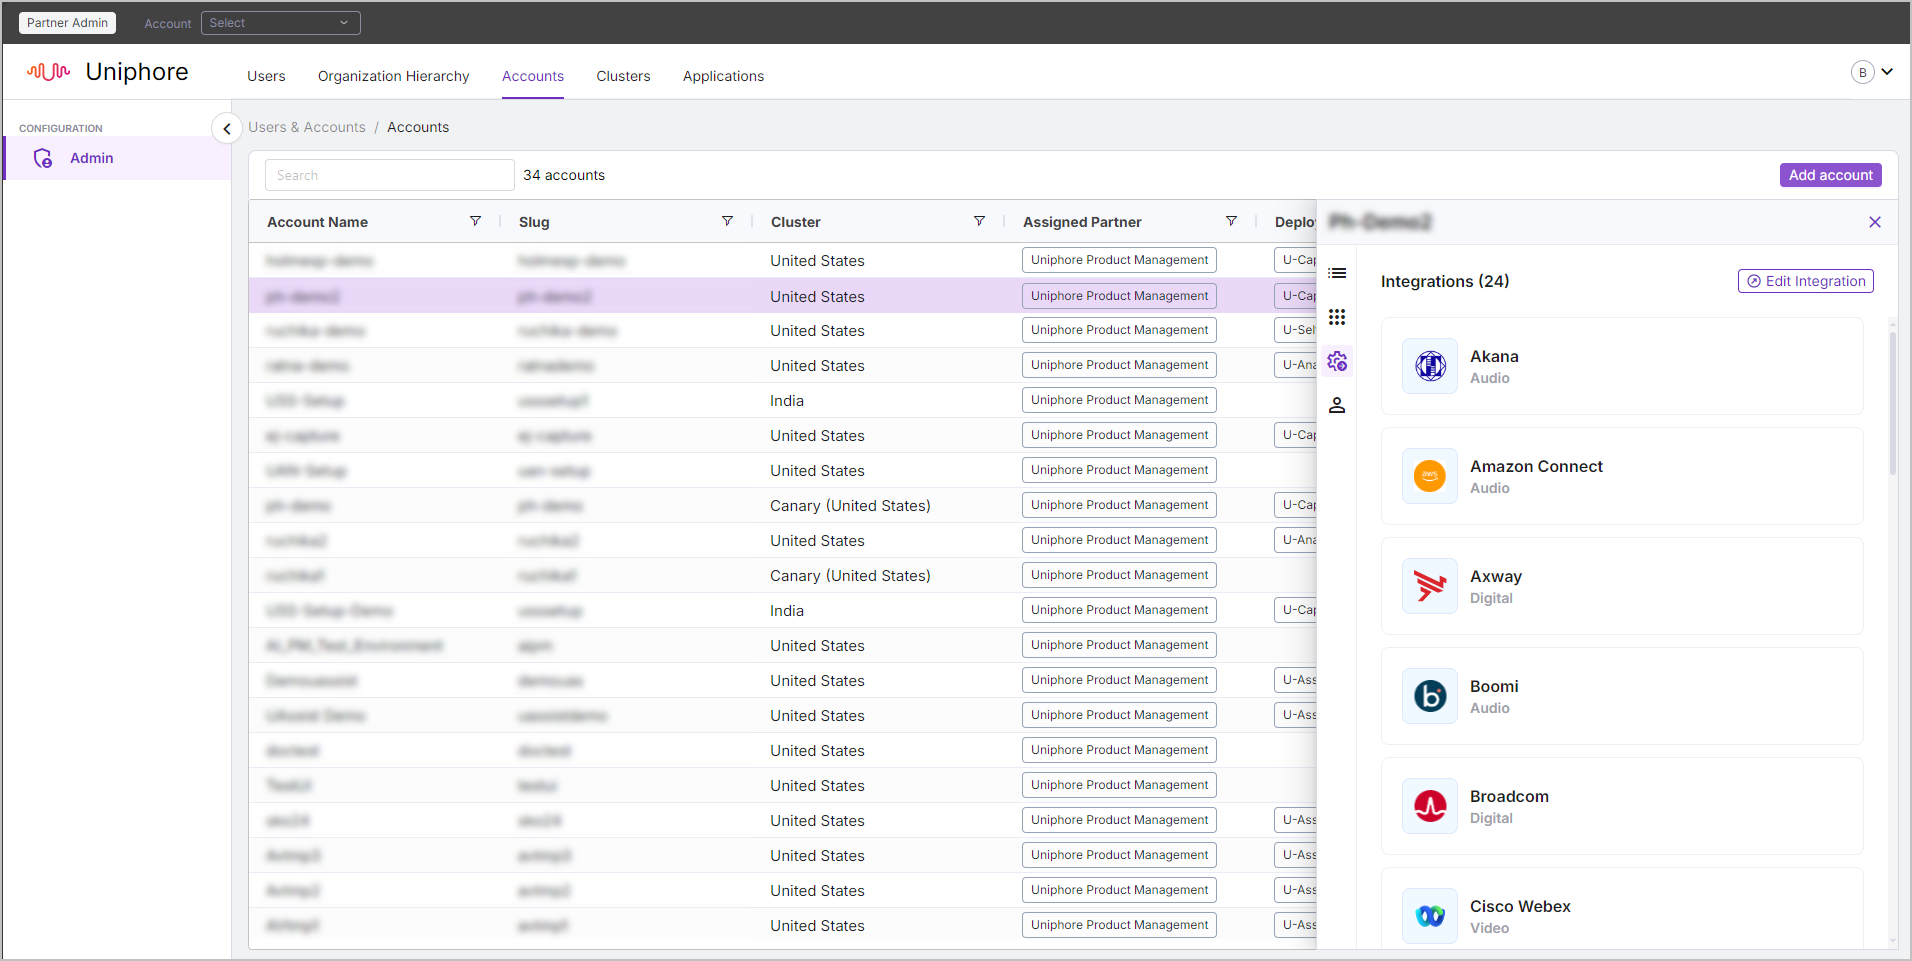1912x961 pixels.
Task: Click the Accounts breadcrumb item
Action: point(418,127)
